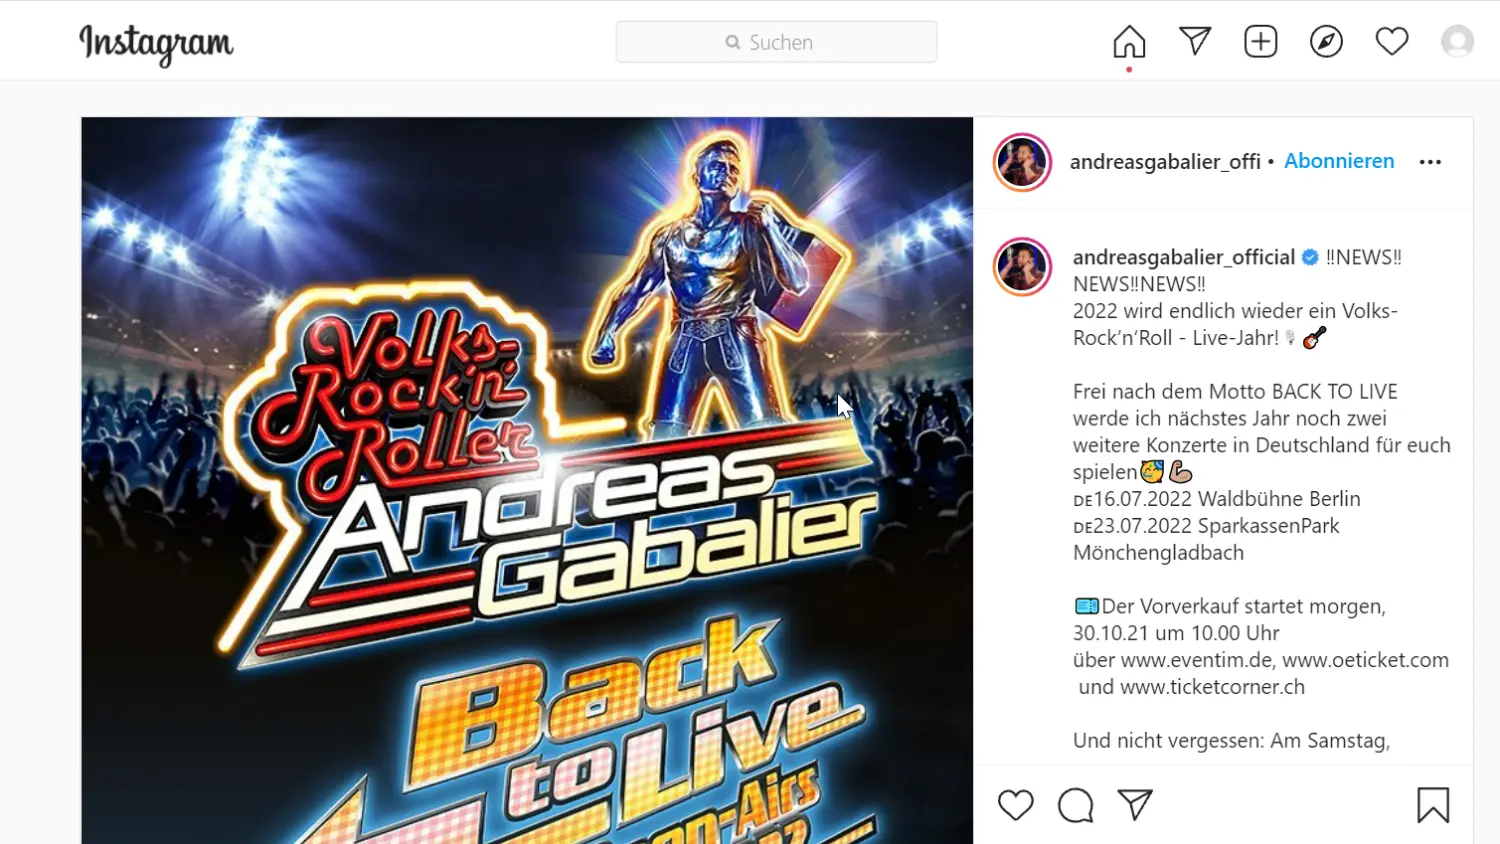The width and height of the screenshot is (1500, 844).
Task: View profile picture beside the caption
Action: [1022, 267]
